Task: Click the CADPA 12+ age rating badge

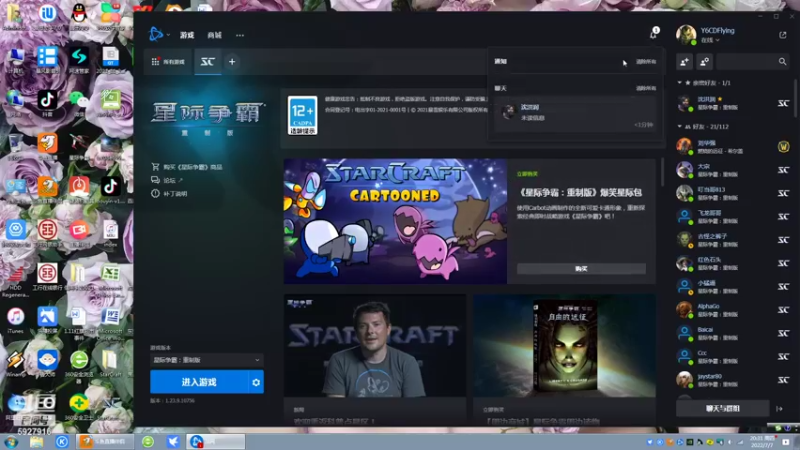Action: [302, 115]
